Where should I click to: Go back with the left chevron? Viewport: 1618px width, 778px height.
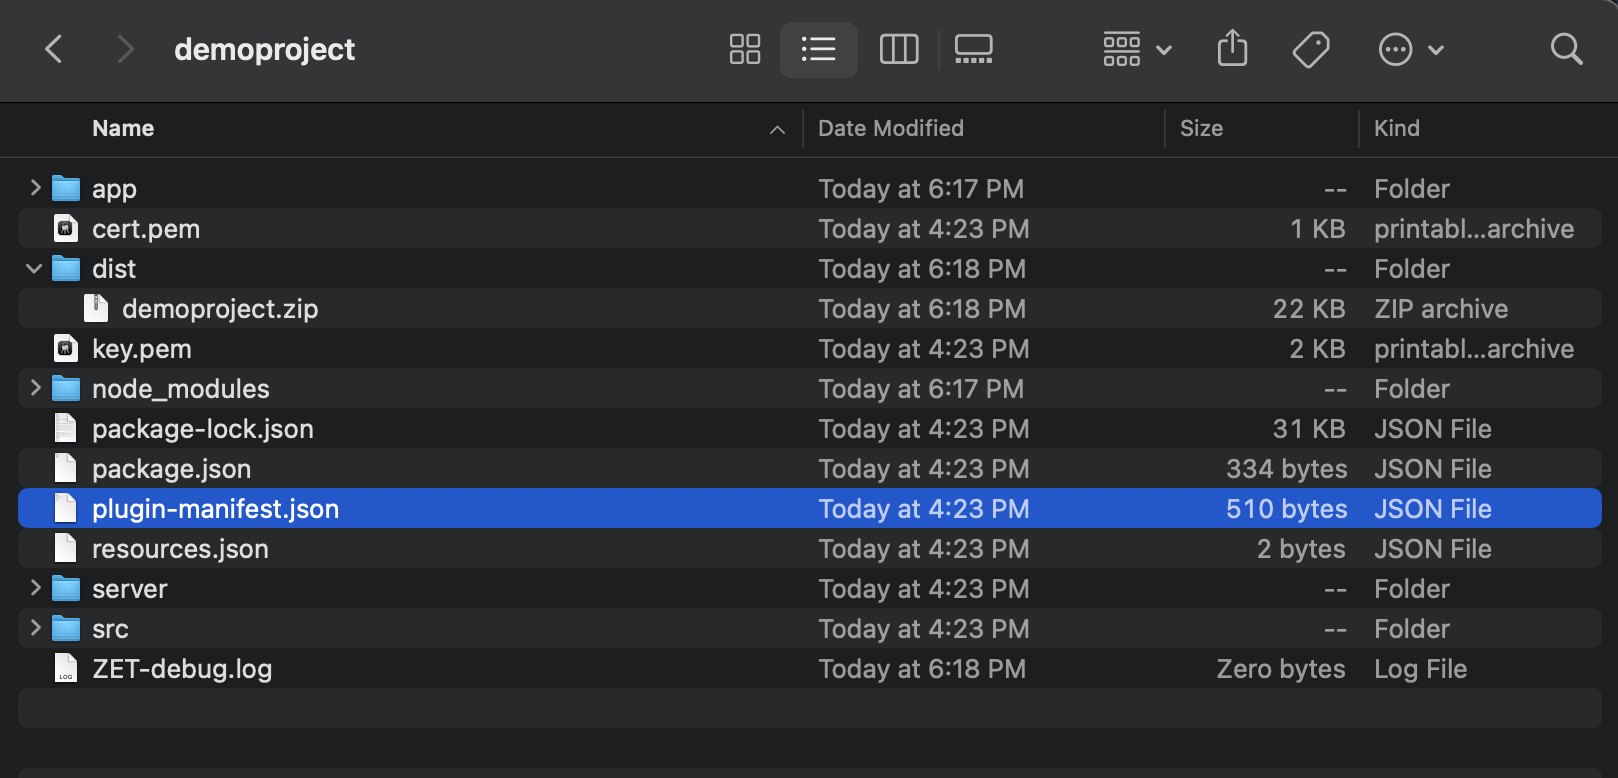55,49
